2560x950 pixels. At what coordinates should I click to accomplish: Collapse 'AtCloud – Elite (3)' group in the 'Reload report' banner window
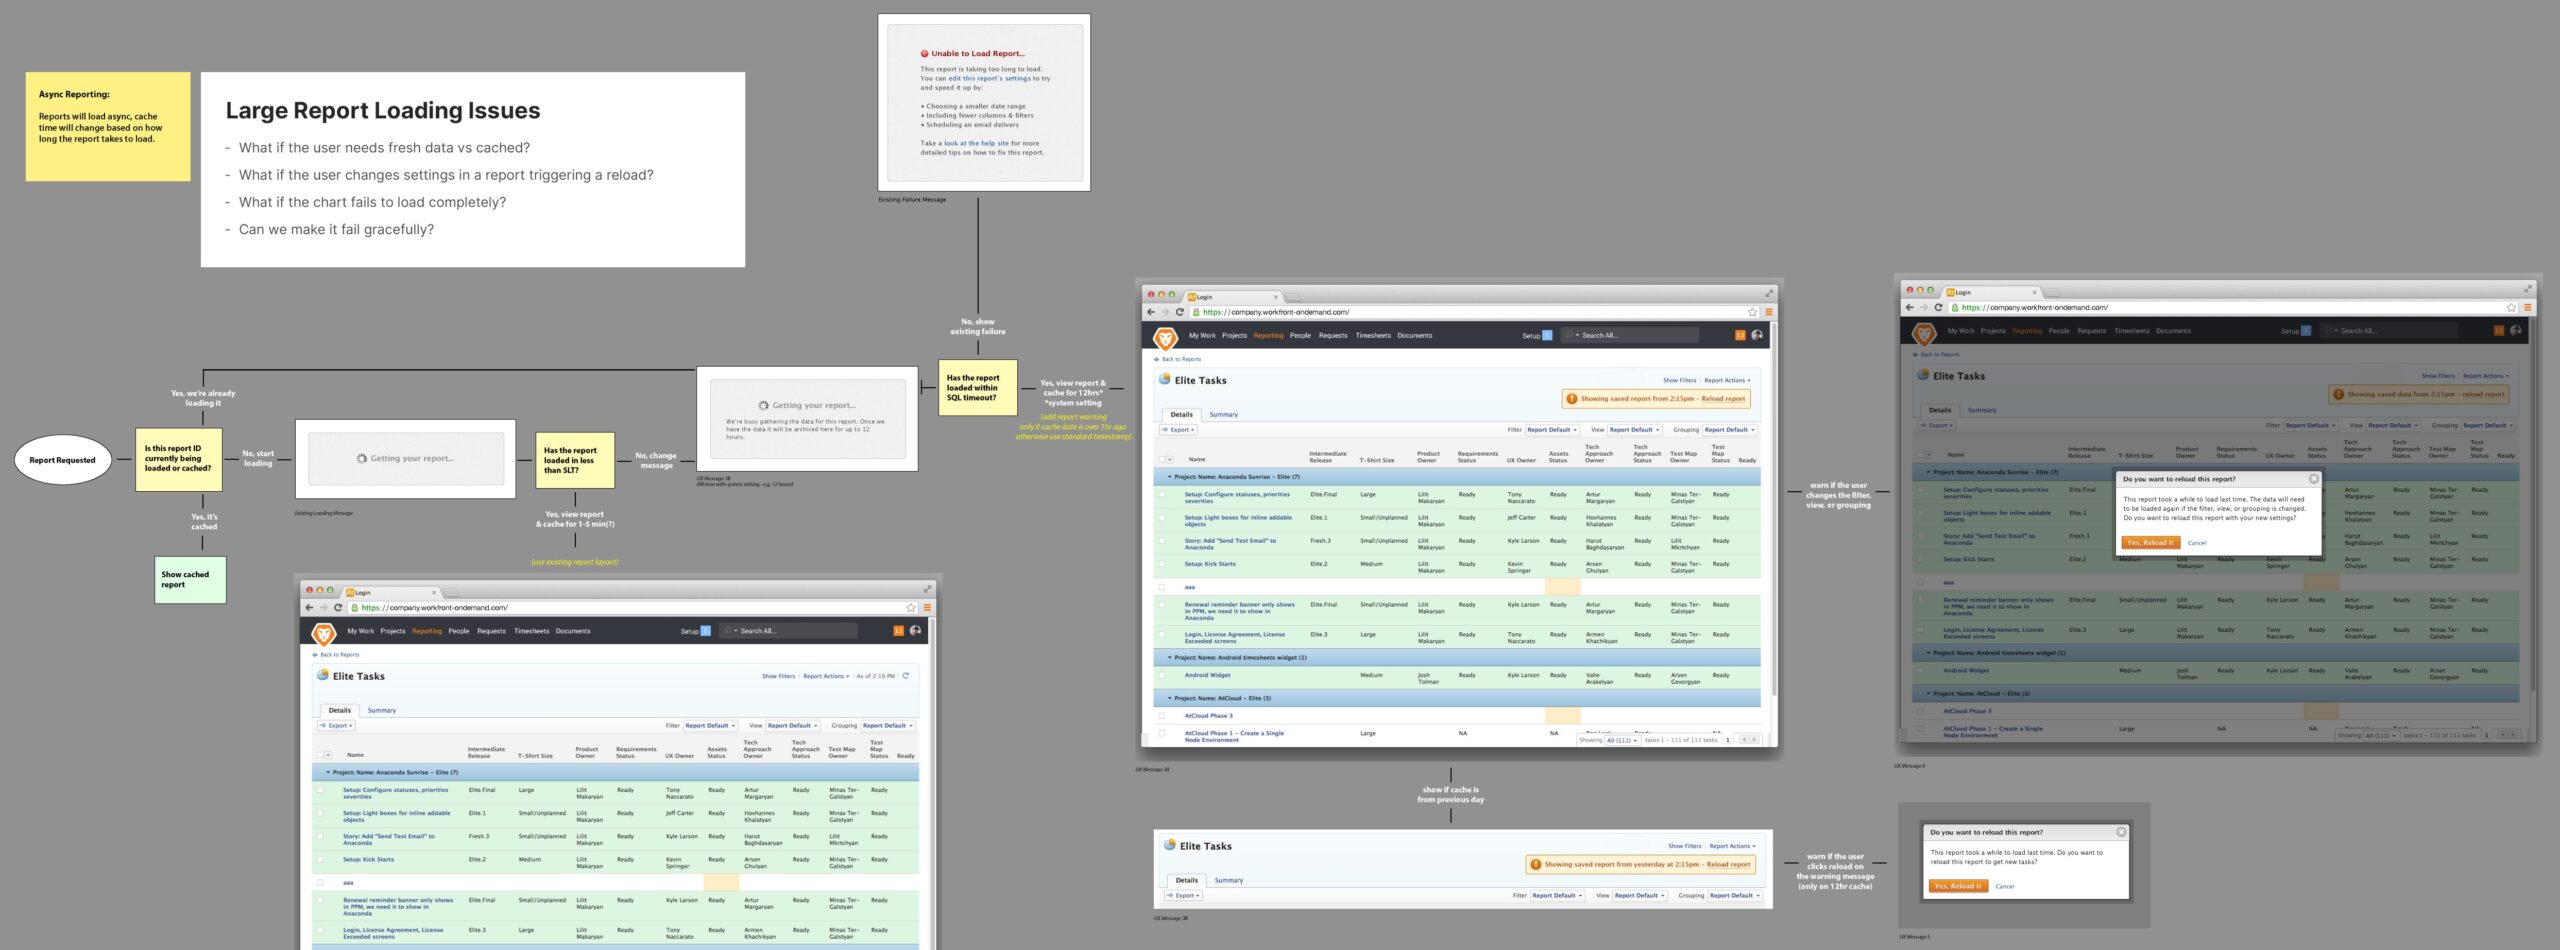pyautogui.click(x=1170, y=698)
